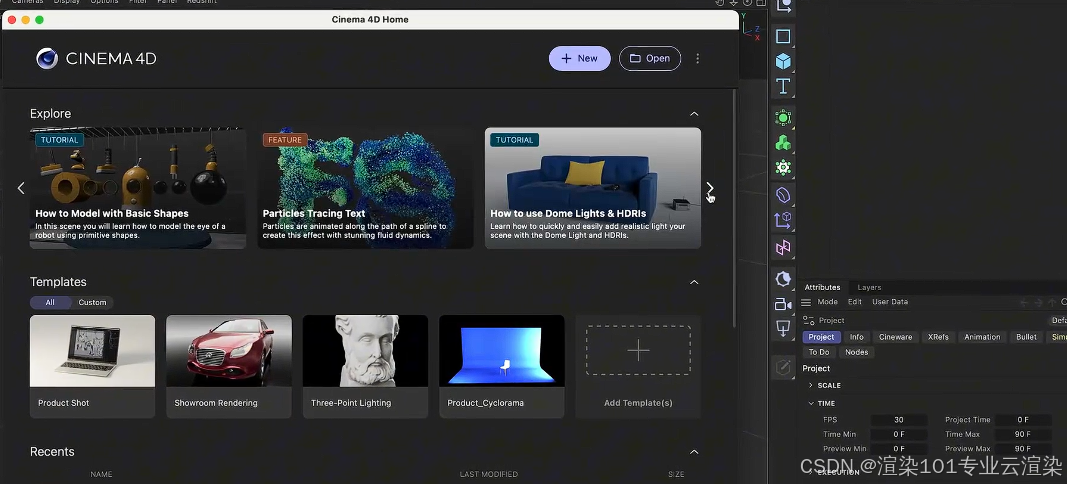Sort recents by LAST MODIFIED column header
Viewport: 1067px width, 484px height.
pos(489,474)
